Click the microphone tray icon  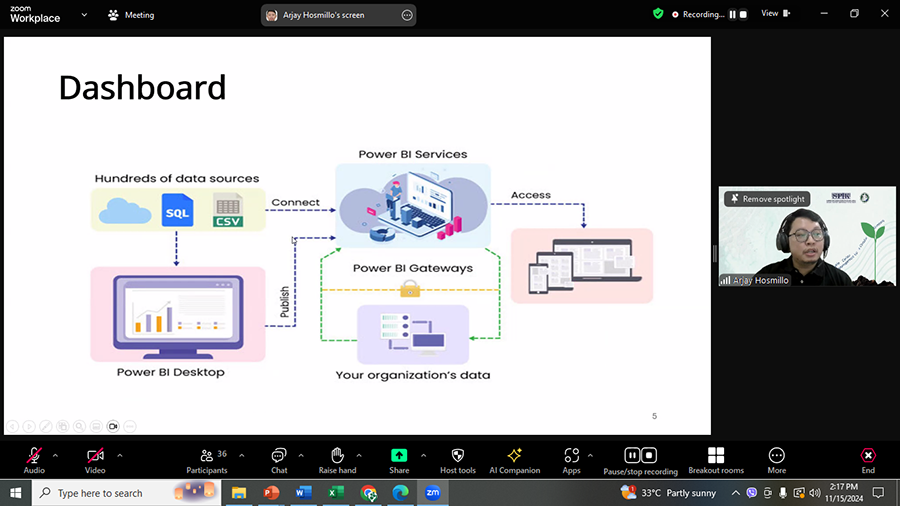tap(783, 493)
